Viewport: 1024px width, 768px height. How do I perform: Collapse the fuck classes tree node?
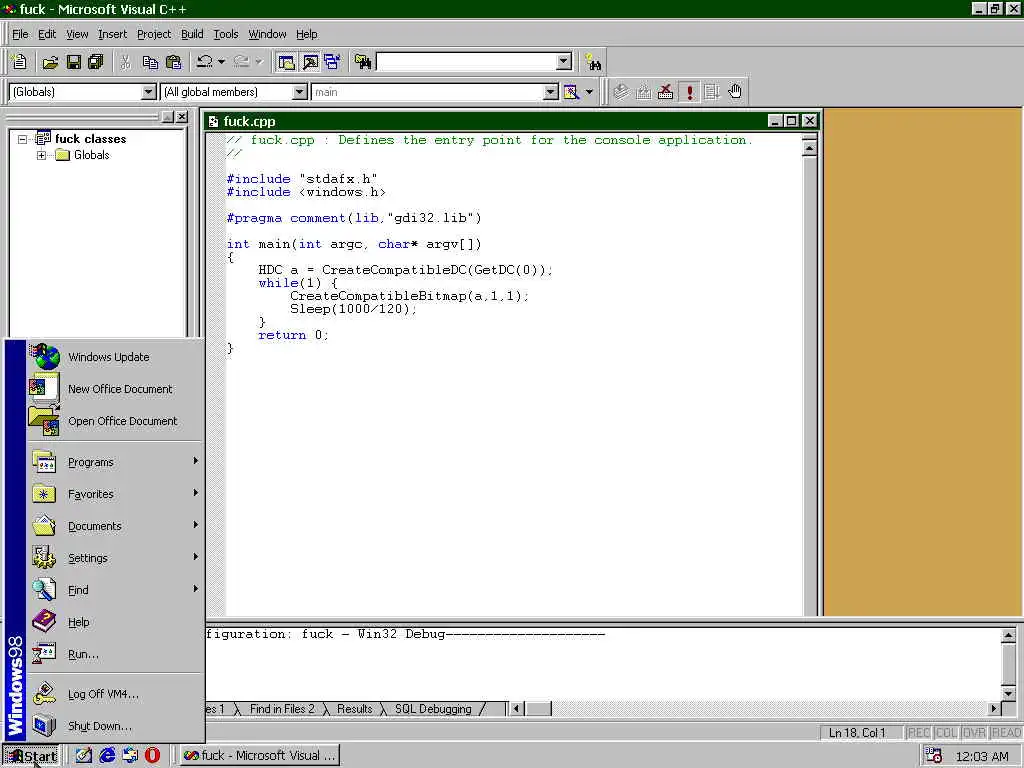pyautogui.click(x=23, y=139)
